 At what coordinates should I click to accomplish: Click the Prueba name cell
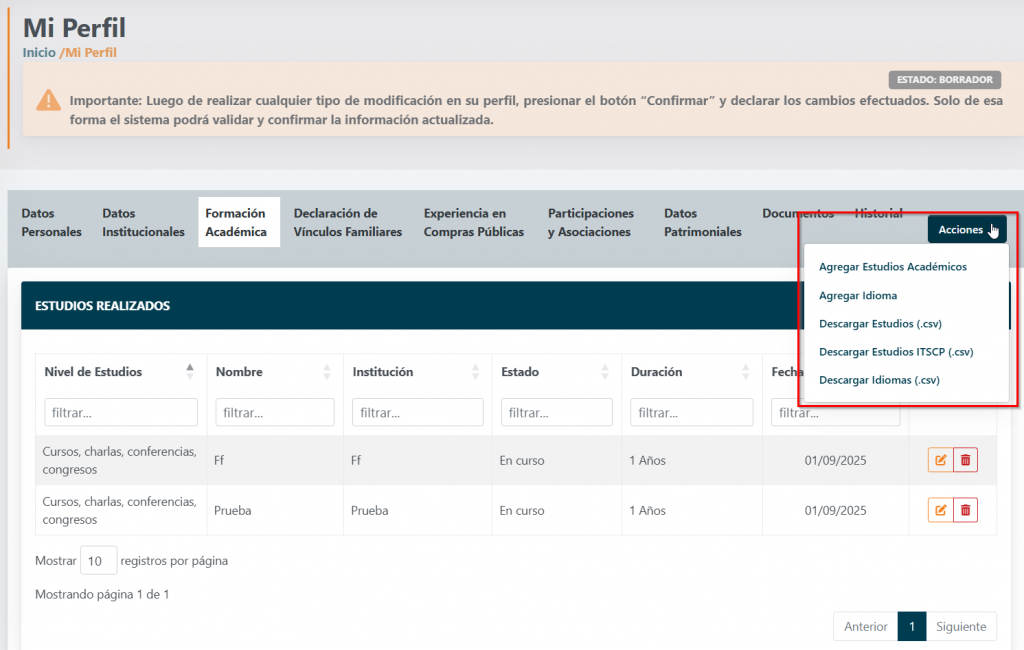click(x=274, y=510)
